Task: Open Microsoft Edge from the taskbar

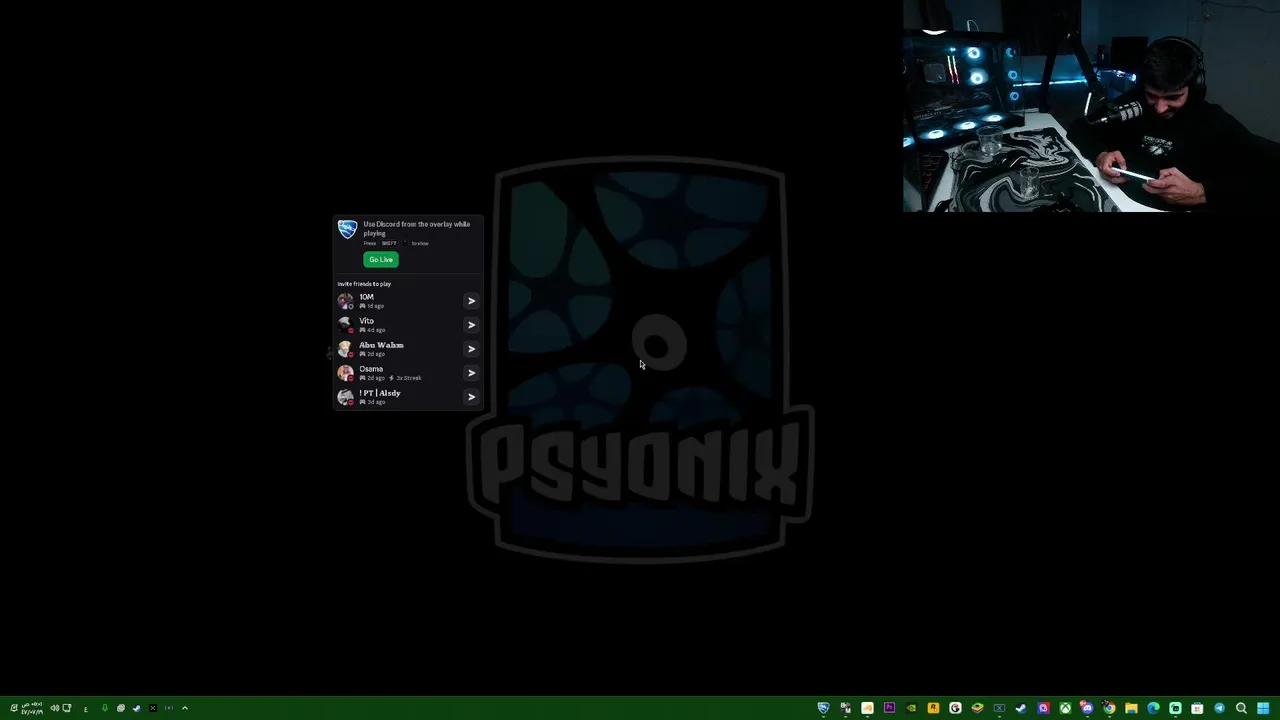Action: point(1153,708)
